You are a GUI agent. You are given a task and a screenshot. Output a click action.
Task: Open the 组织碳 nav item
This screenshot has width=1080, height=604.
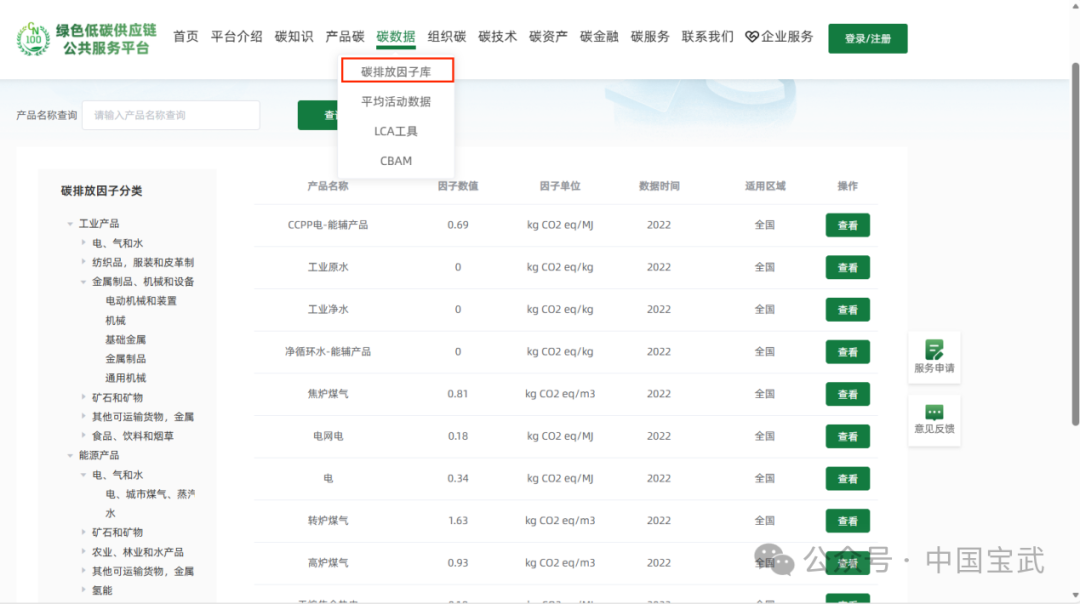(446, 37)
